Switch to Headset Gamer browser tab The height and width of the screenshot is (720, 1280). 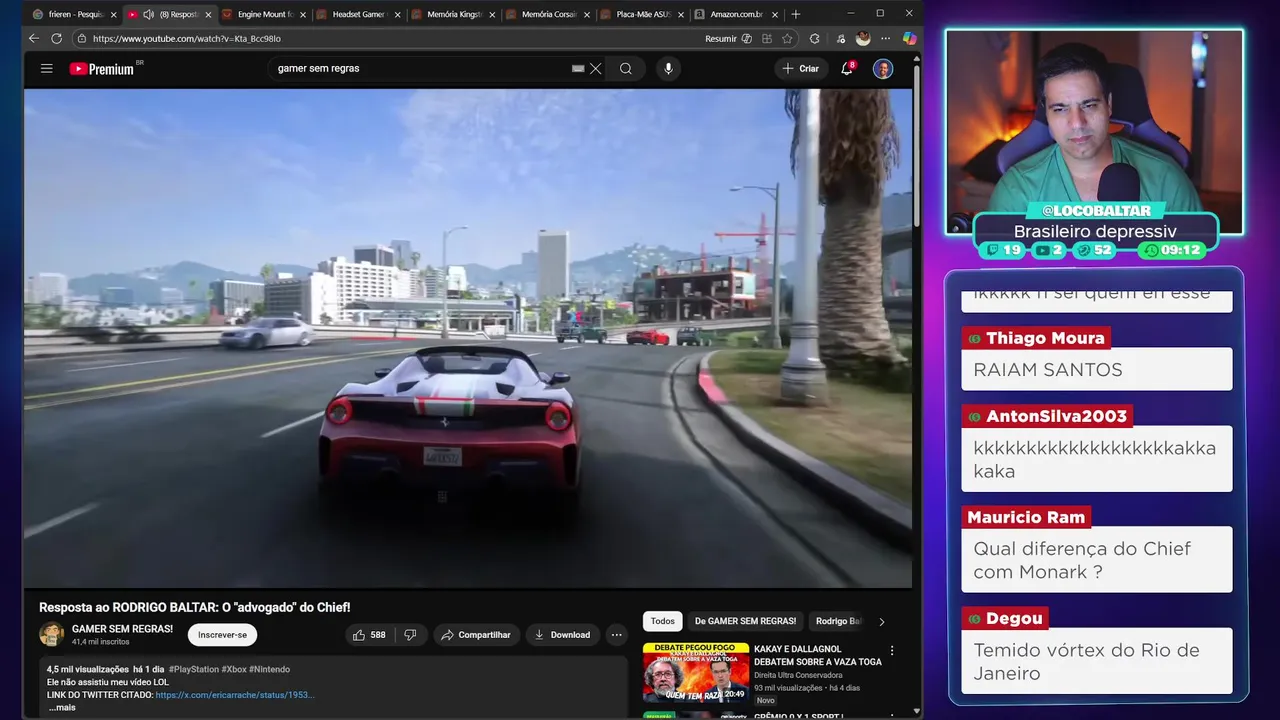(x=357, y=14)
